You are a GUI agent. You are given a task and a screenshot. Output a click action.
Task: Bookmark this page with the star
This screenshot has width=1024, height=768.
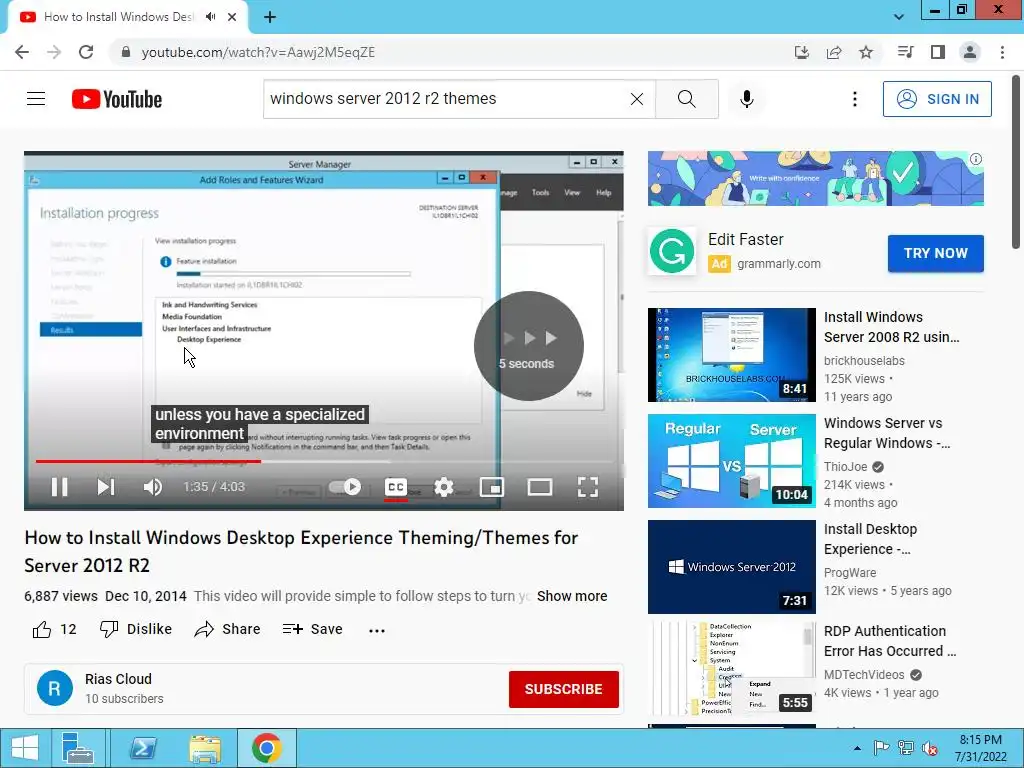tap(866, 52)
